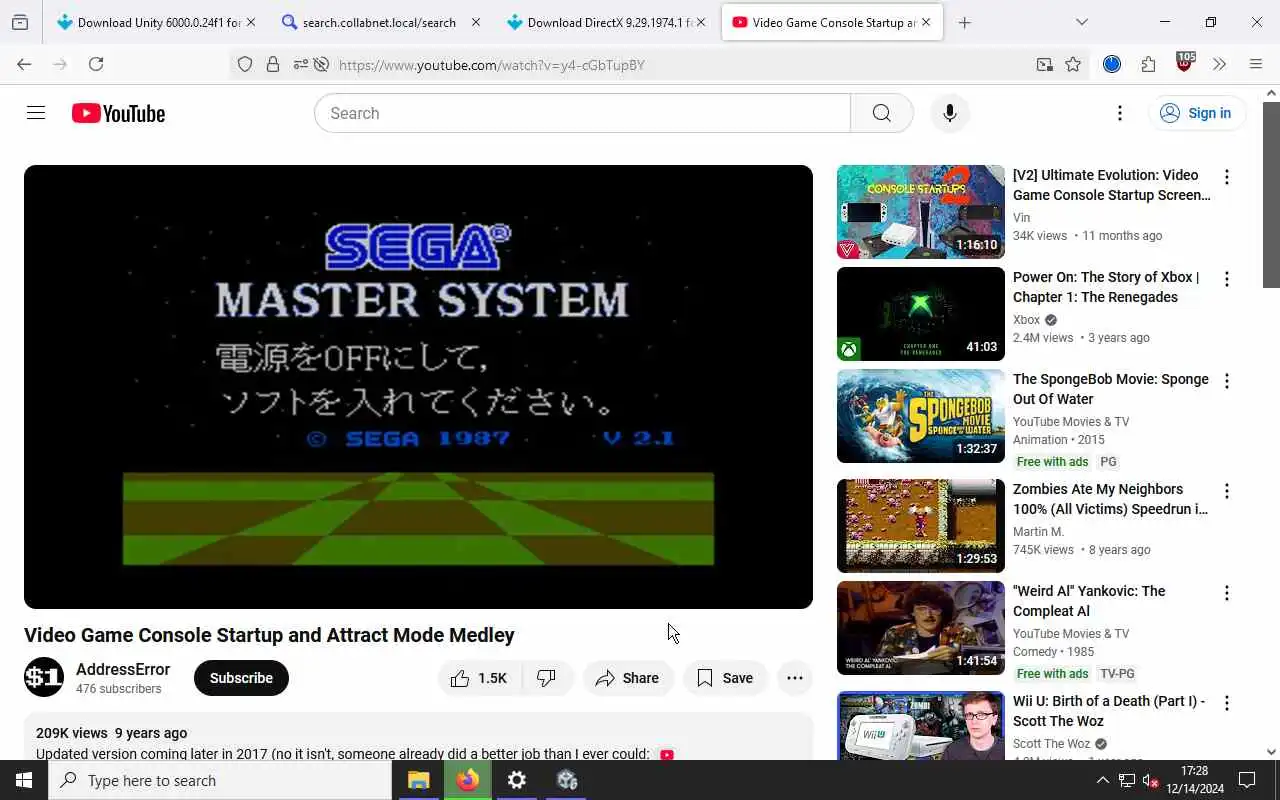Share the video
The width and height of the screenshot is (1280, 800).
627,678
